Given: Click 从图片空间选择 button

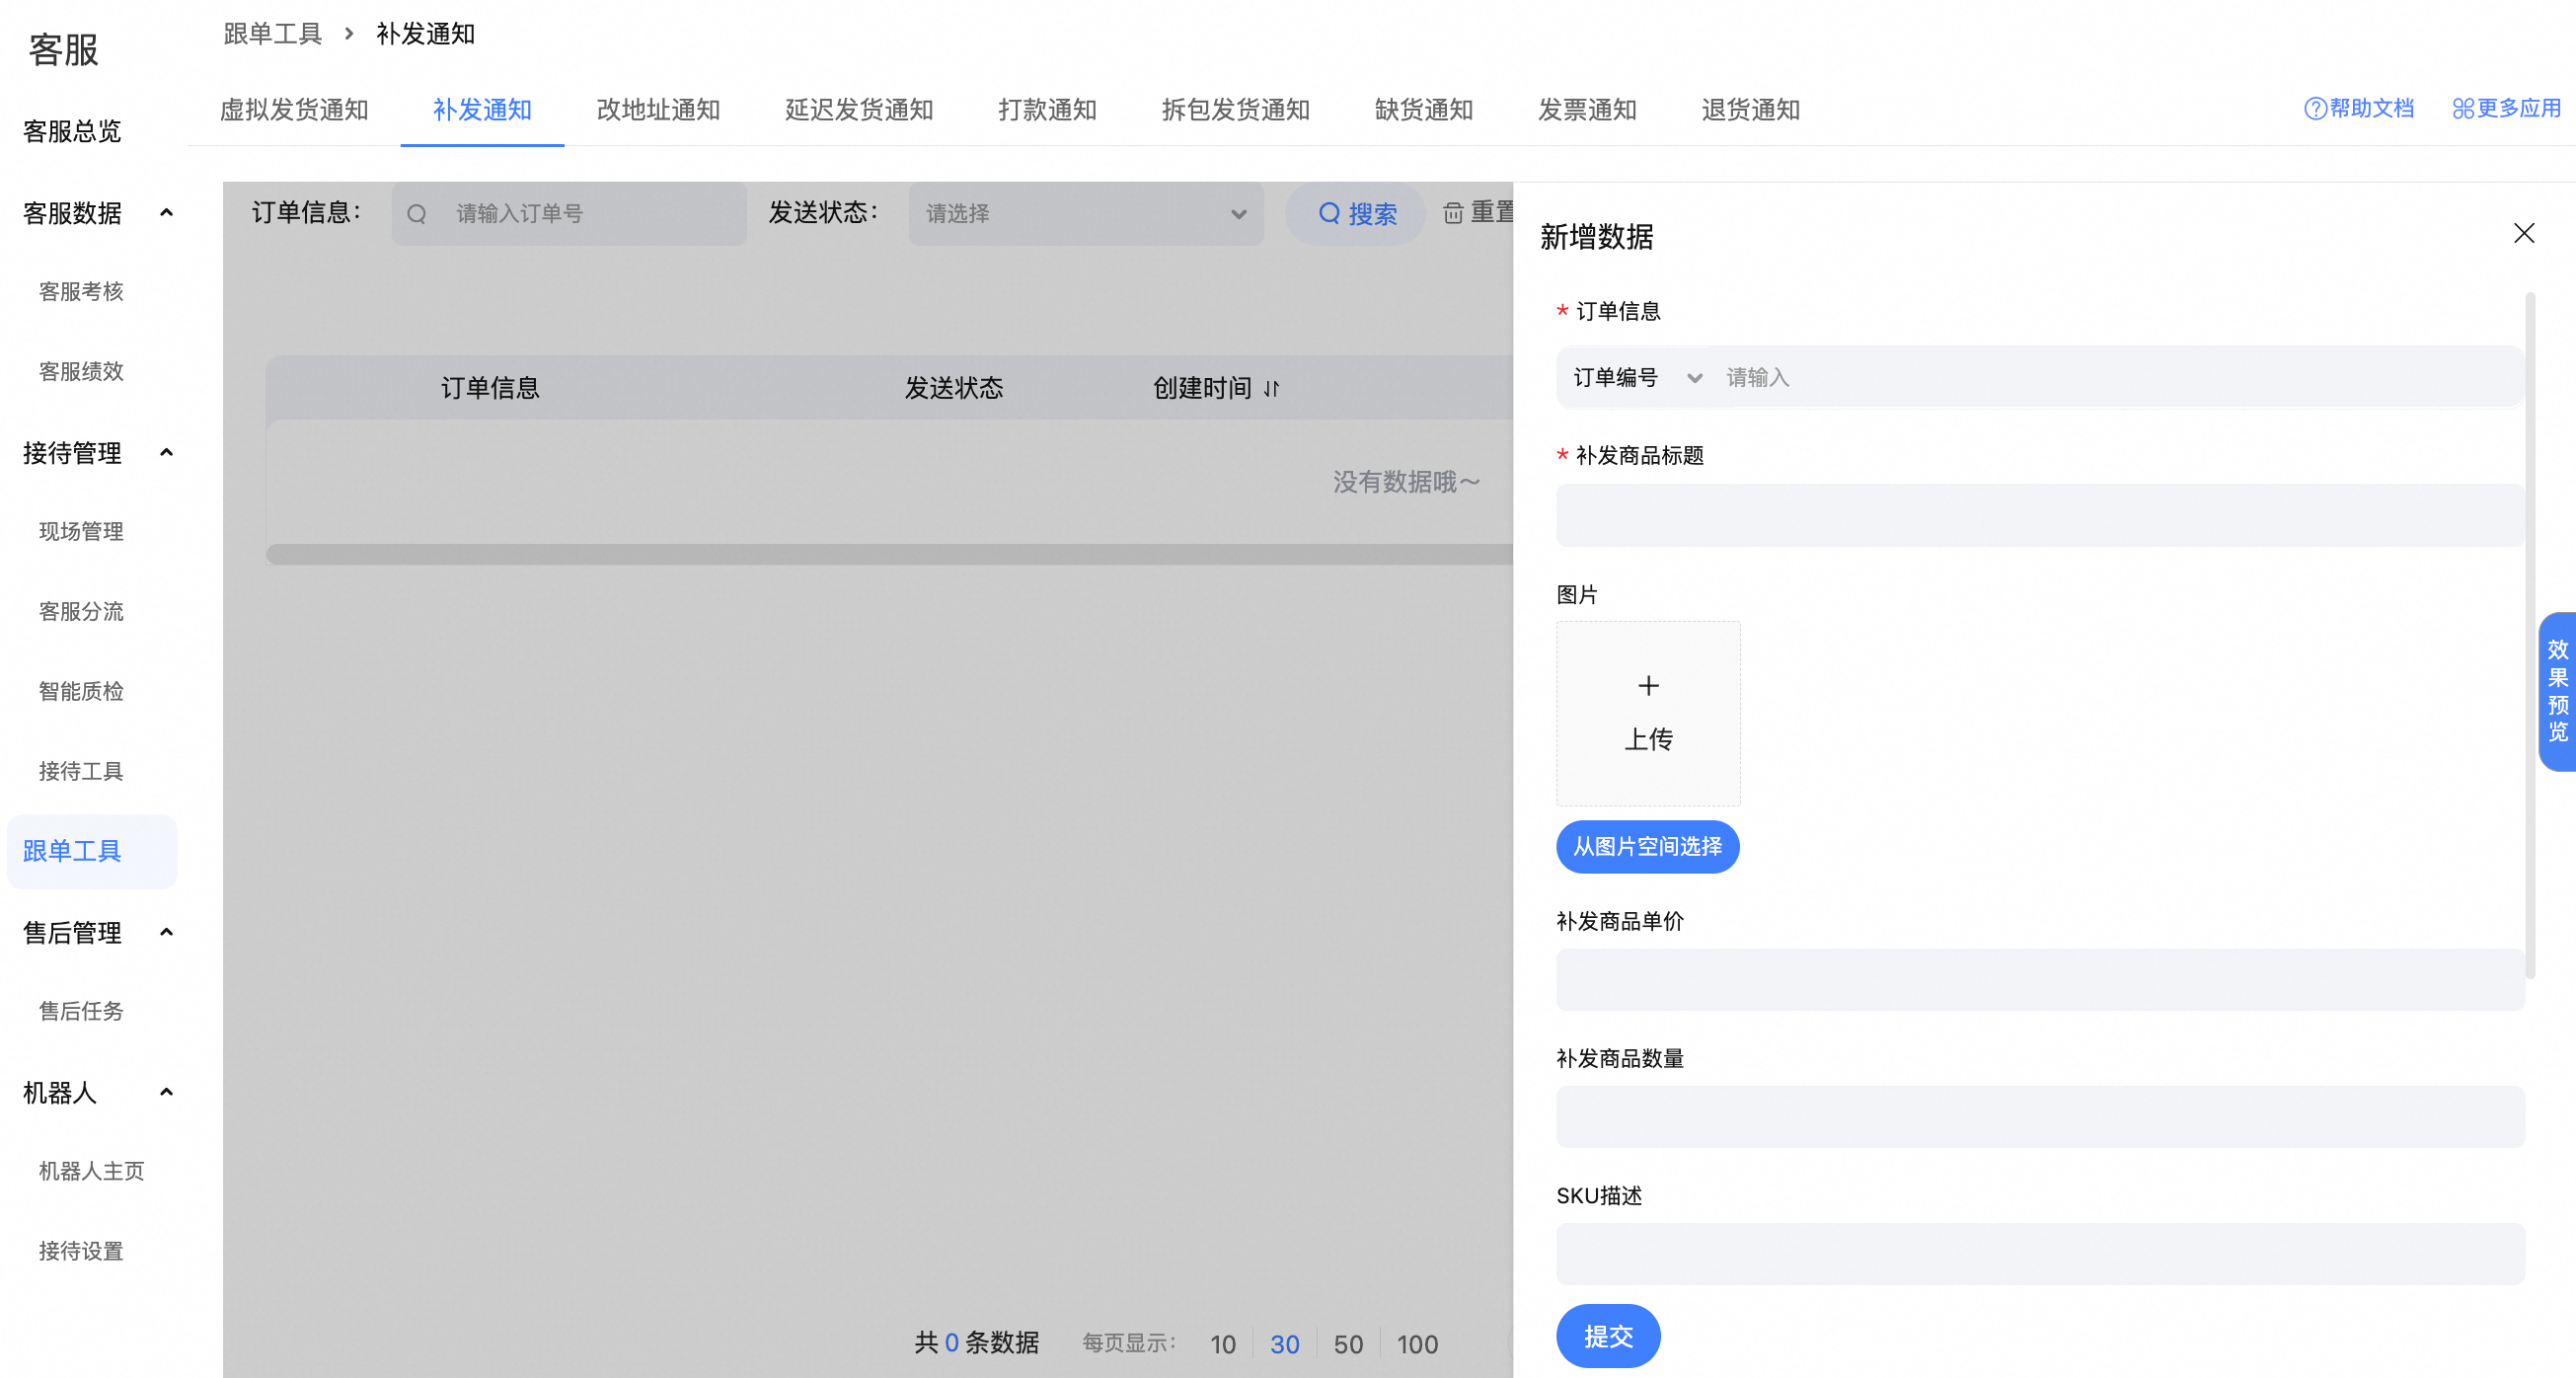Looking at the screenshot, I should click(x=1647, y=847).
